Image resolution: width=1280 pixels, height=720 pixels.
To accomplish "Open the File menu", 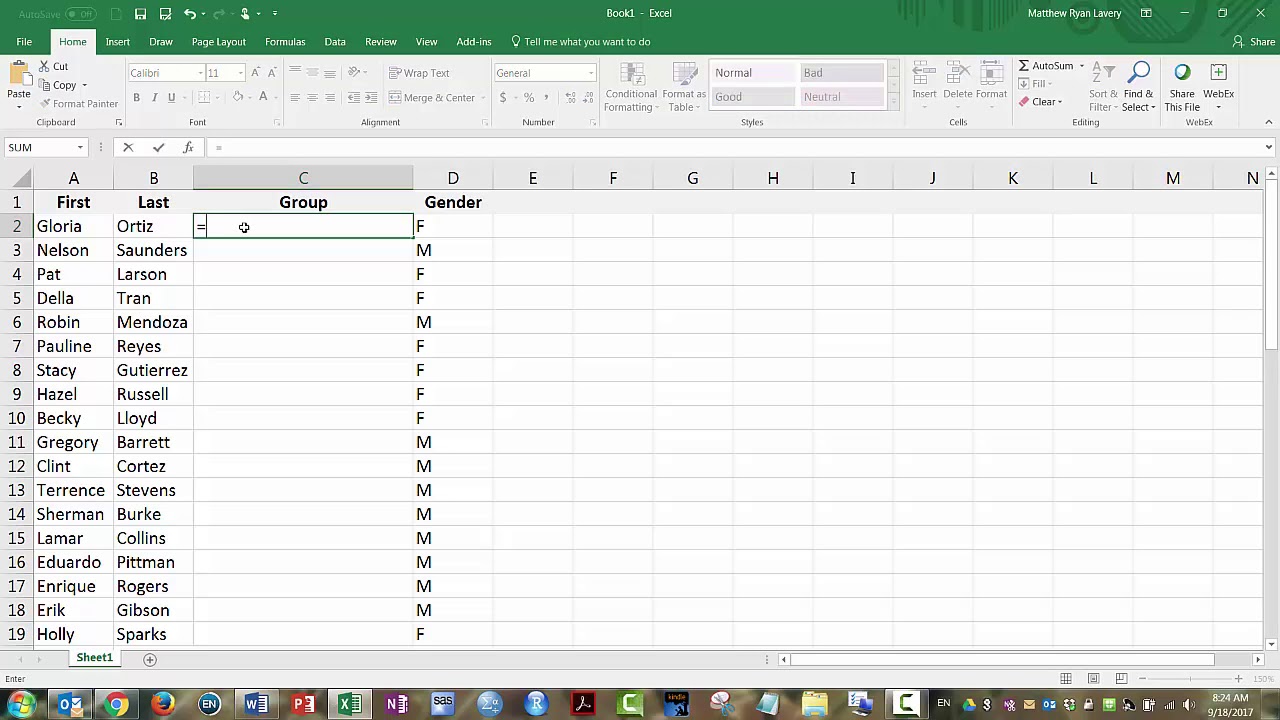I will point(24,42).
